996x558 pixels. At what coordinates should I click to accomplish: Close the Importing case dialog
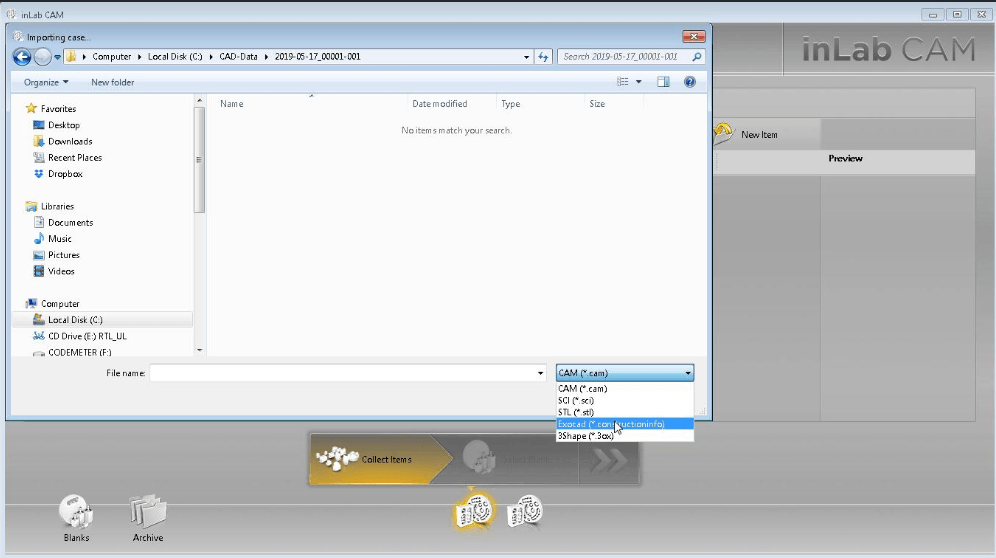click(x=694, y=36)
